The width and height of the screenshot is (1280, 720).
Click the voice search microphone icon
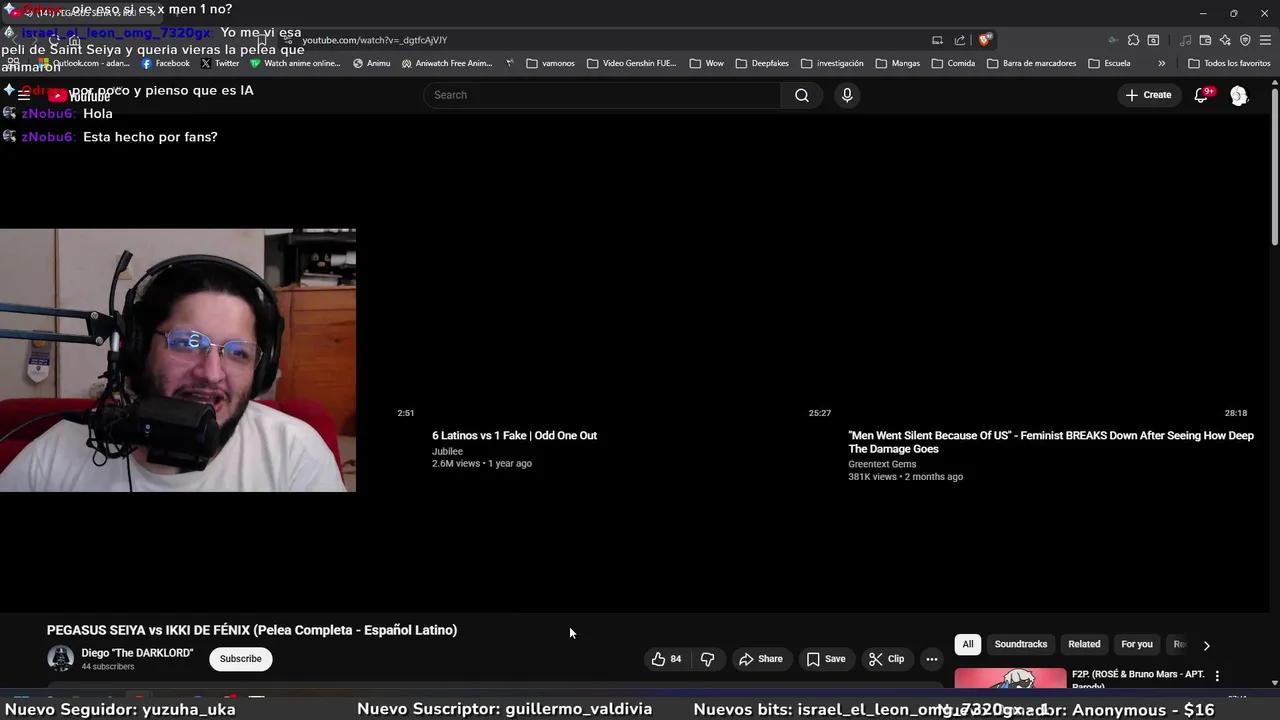pyautogui.click(x=846, y=94)
